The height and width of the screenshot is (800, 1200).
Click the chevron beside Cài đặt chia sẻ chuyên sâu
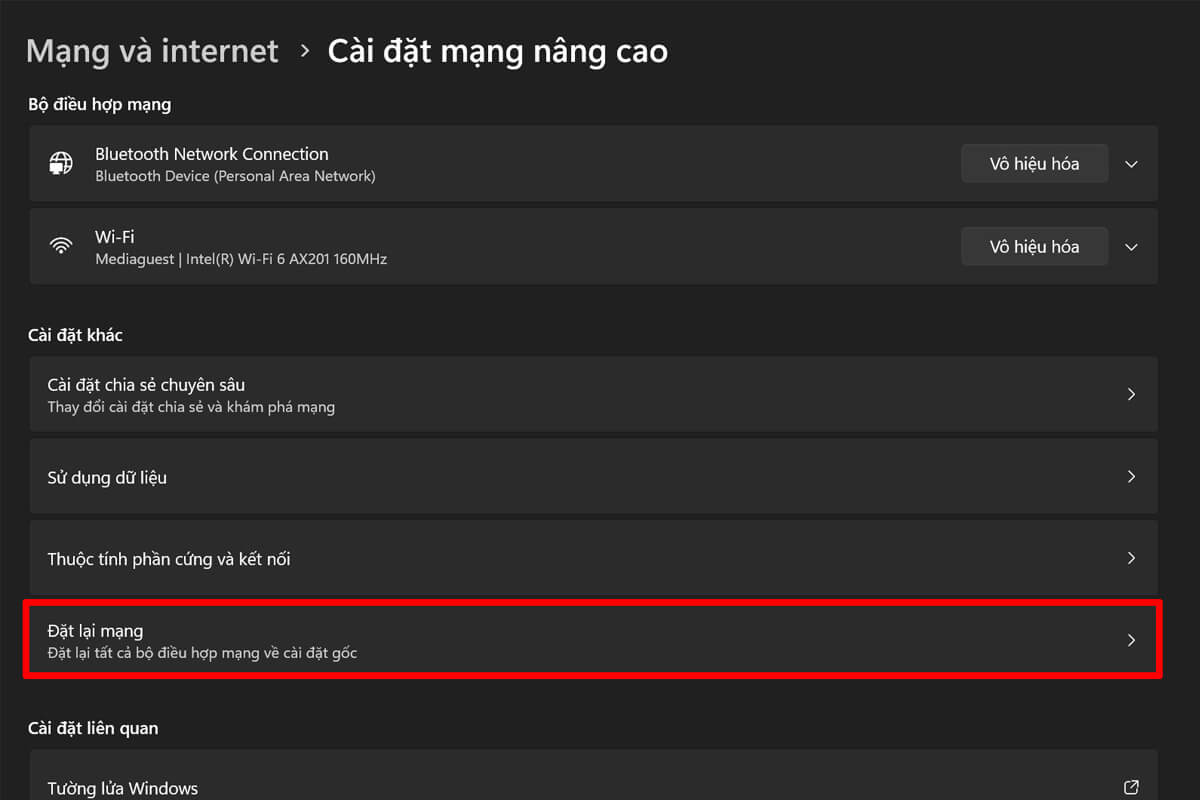tap(1131, 394)
